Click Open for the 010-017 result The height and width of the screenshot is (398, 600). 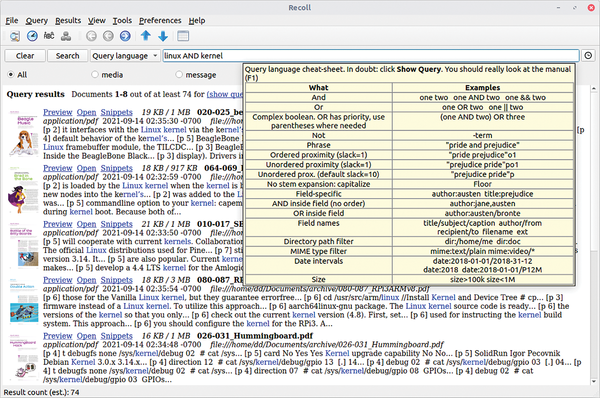click(86, 224)
